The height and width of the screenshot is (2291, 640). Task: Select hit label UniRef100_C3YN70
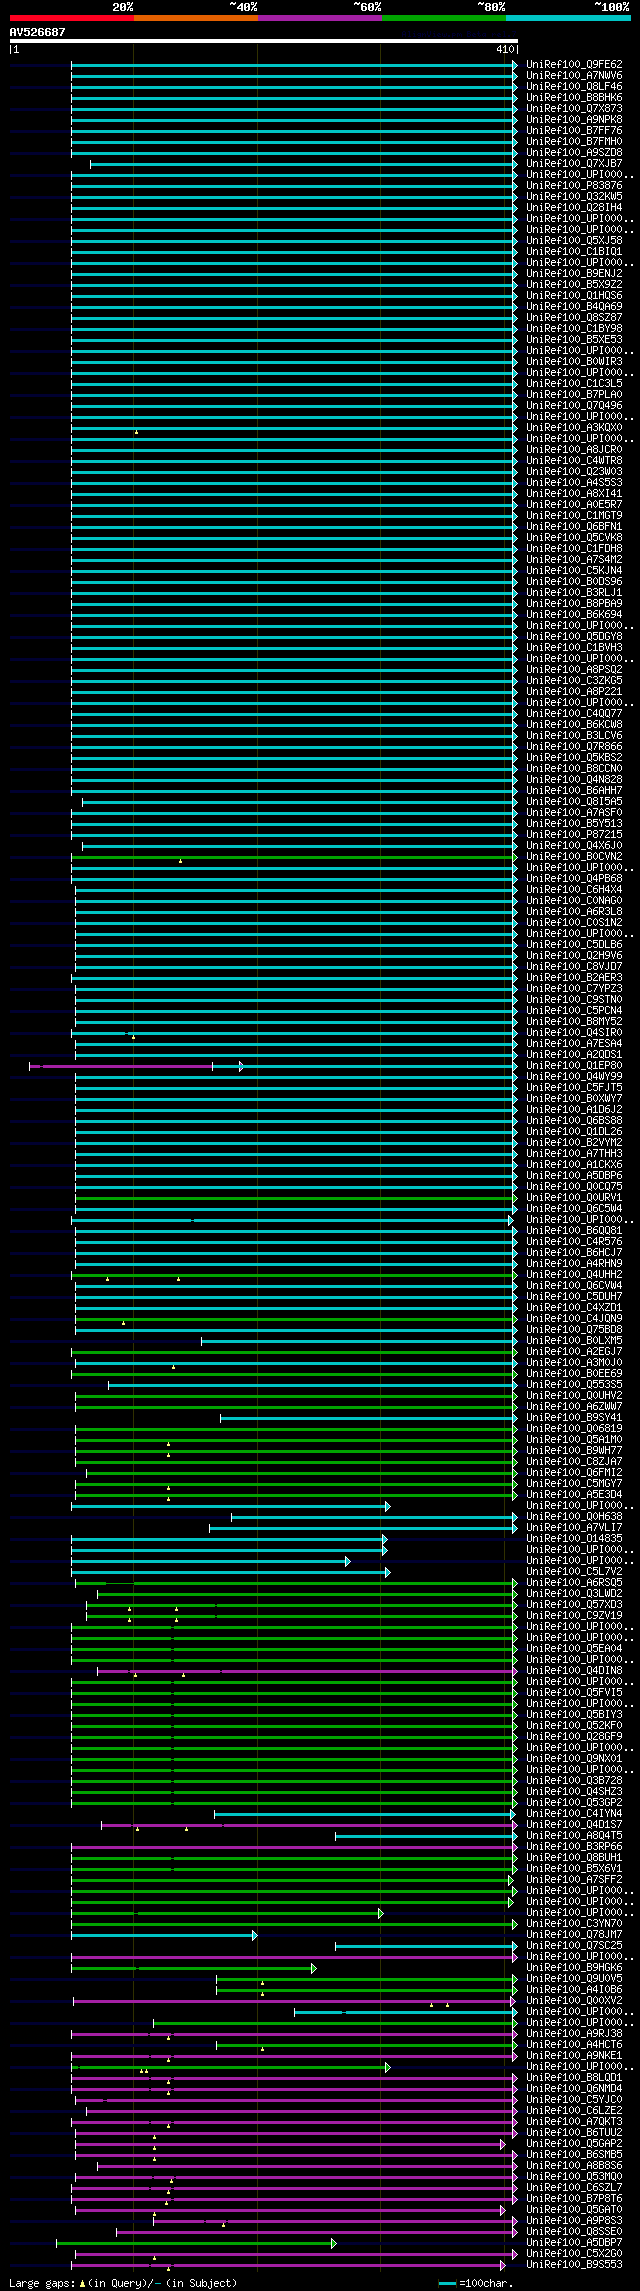pos(574,1924)
